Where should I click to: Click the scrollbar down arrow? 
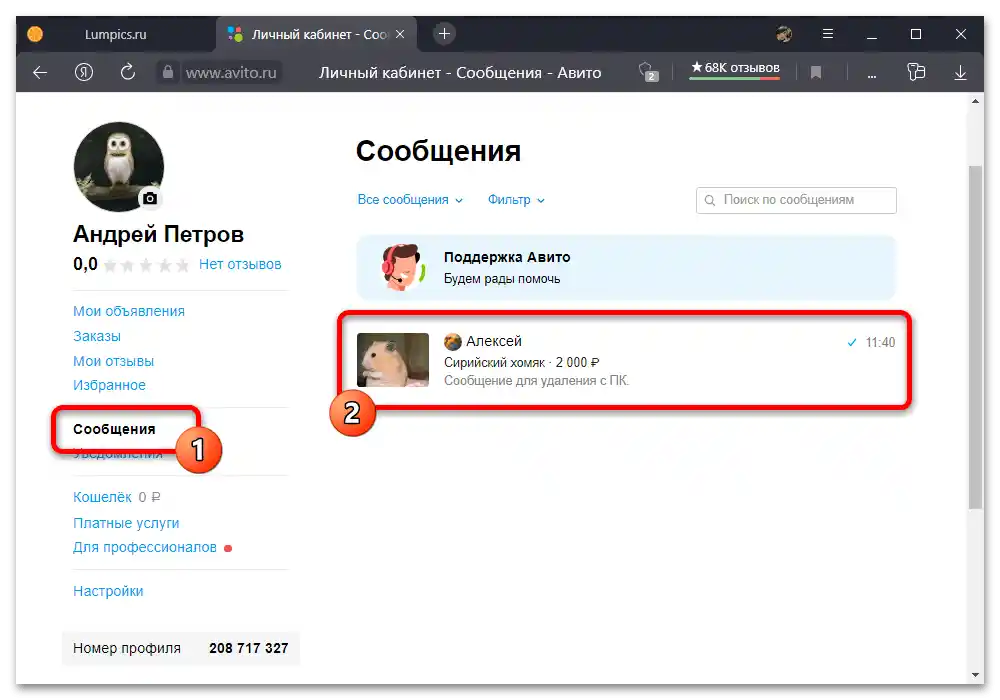975,674
